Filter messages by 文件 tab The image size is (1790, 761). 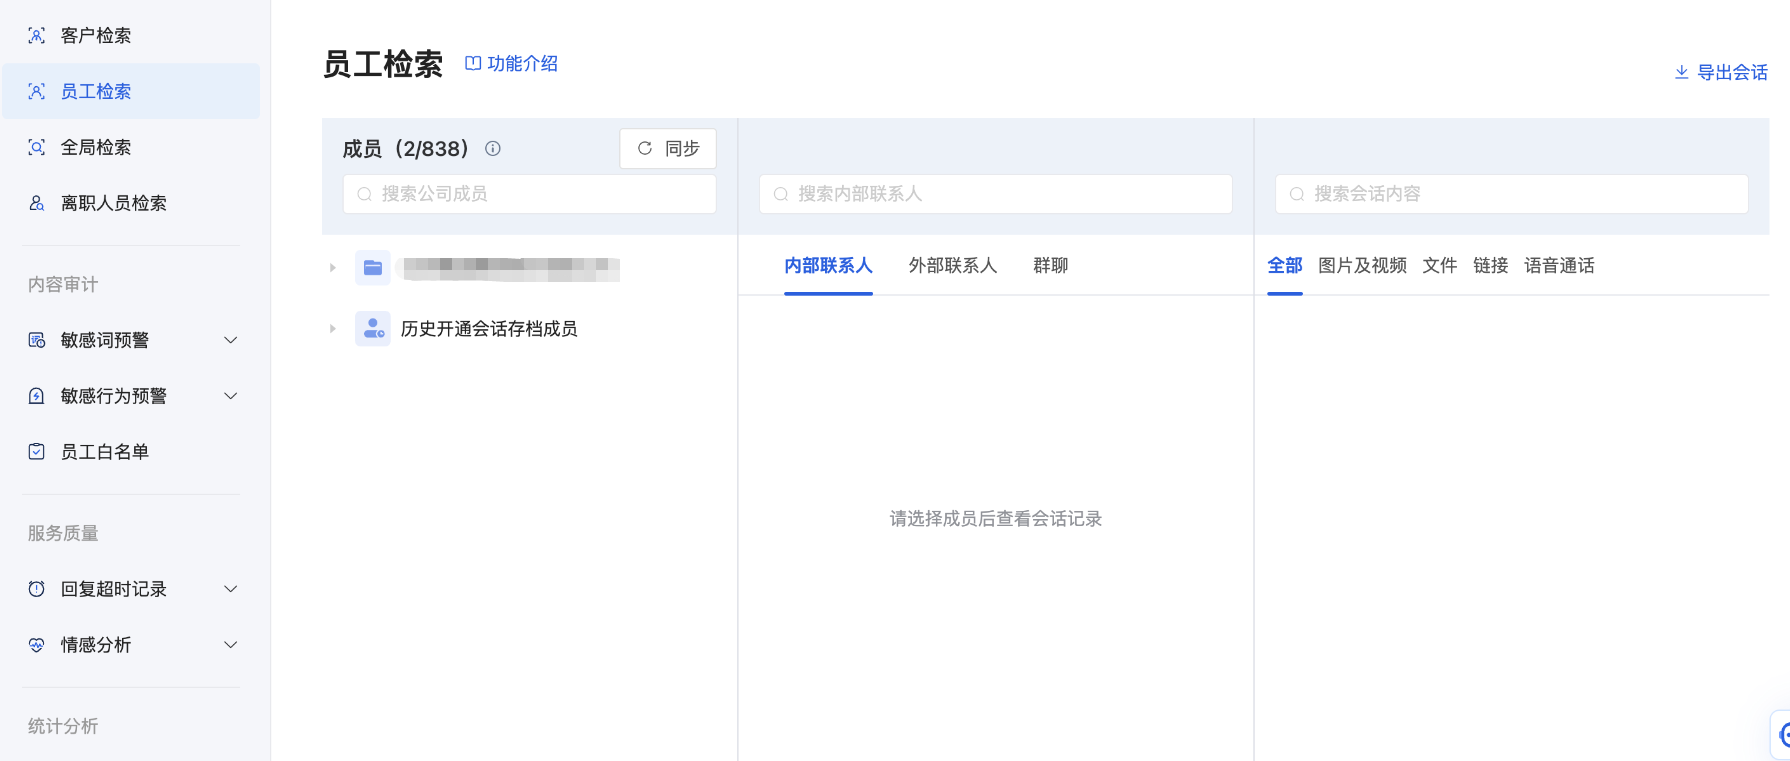tap(1440, 266)
